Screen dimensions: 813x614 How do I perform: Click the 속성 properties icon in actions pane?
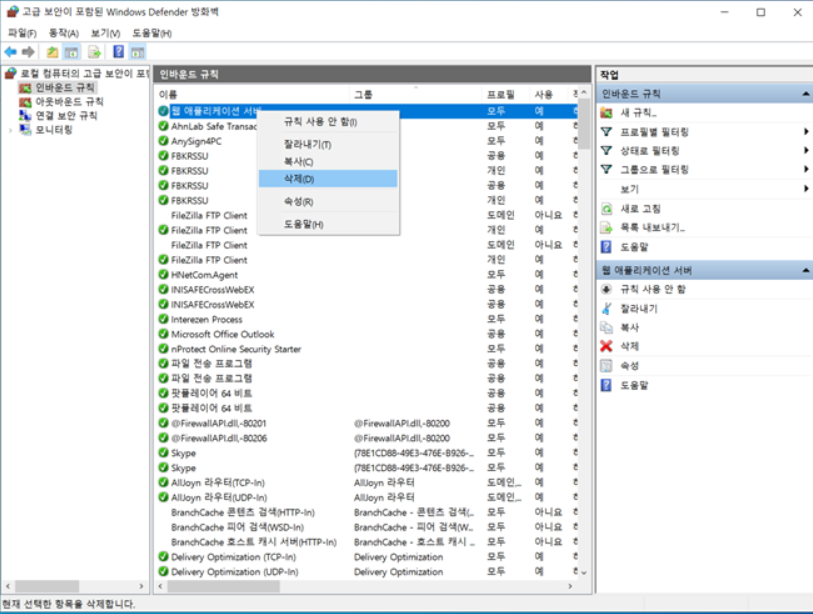tap(606, 366)
